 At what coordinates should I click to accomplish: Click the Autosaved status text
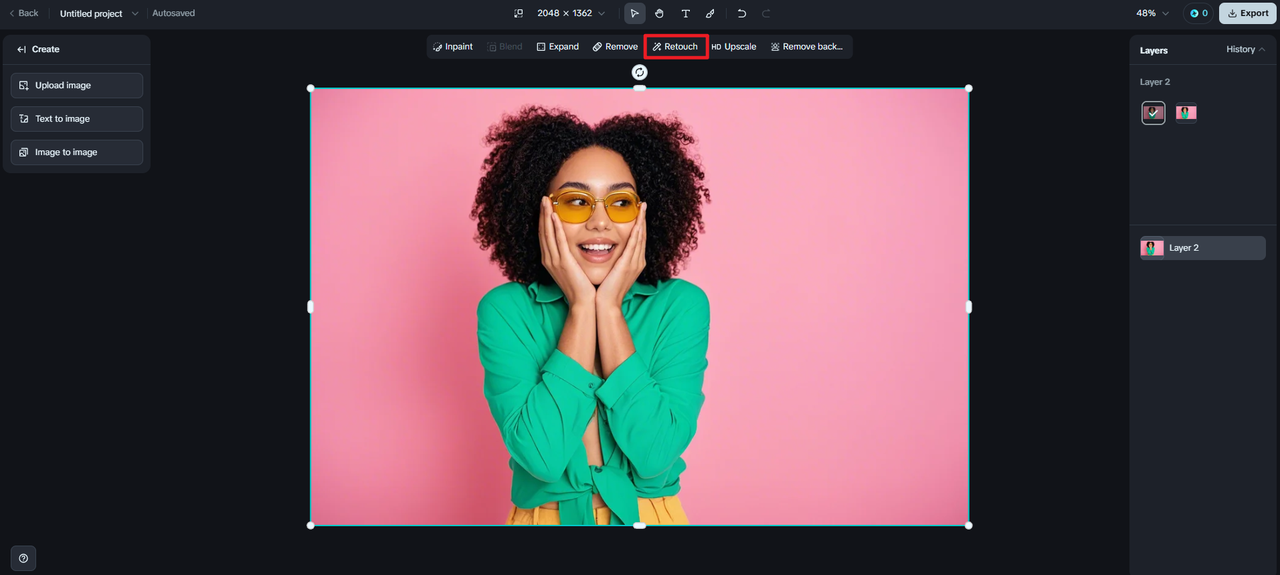(174, 13)
